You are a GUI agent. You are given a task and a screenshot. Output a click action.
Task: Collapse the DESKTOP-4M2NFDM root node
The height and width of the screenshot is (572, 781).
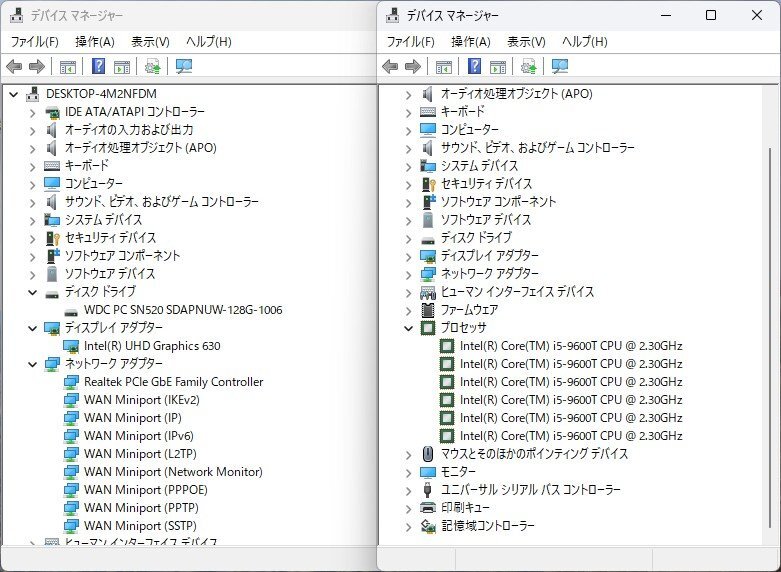tap(13, 94)
